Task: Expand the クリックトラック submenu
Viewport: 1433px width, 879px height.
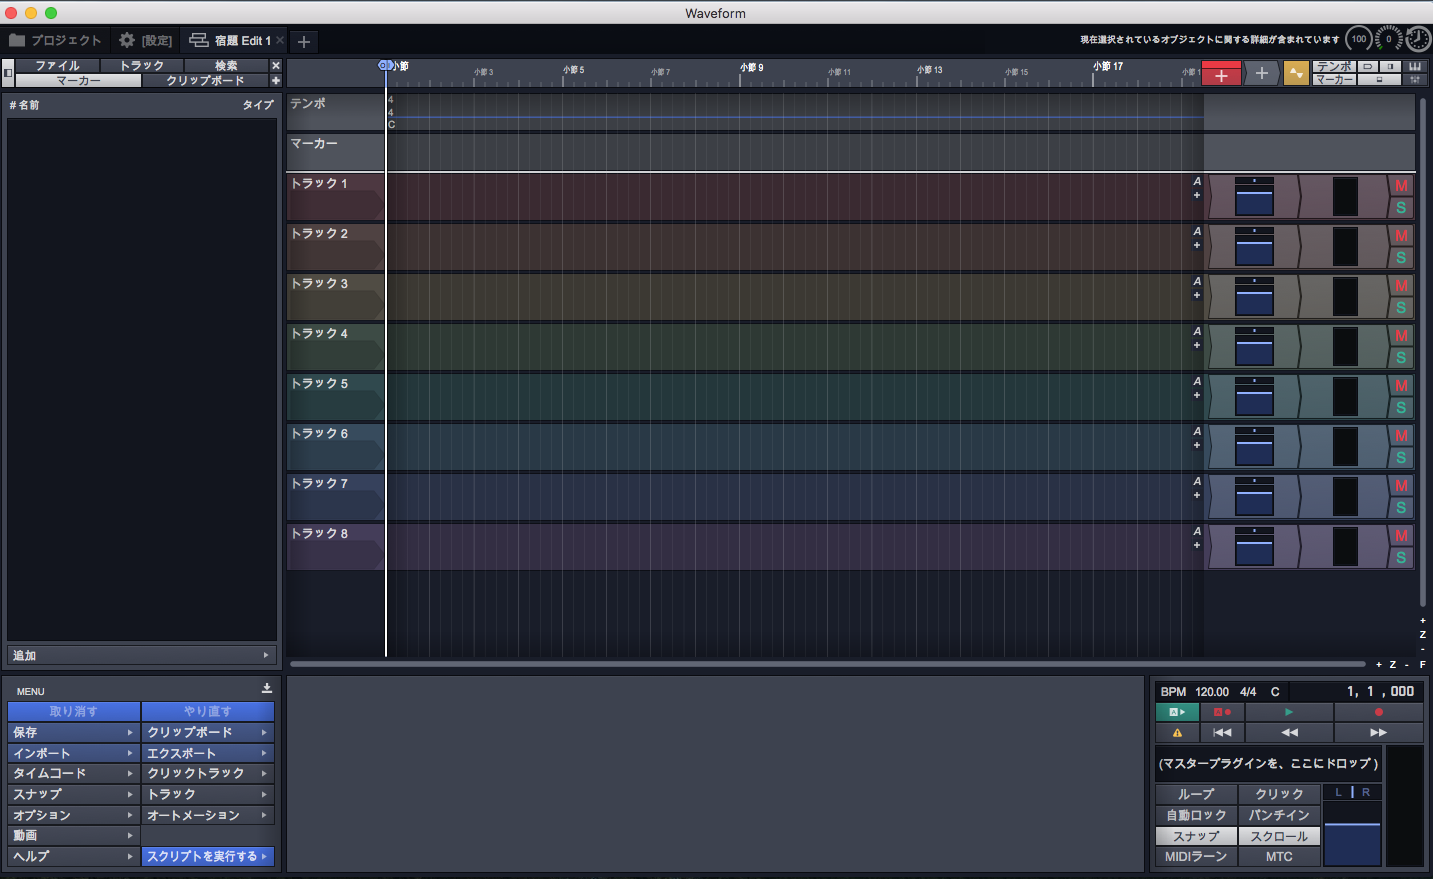Action: (x=208, y=773)
